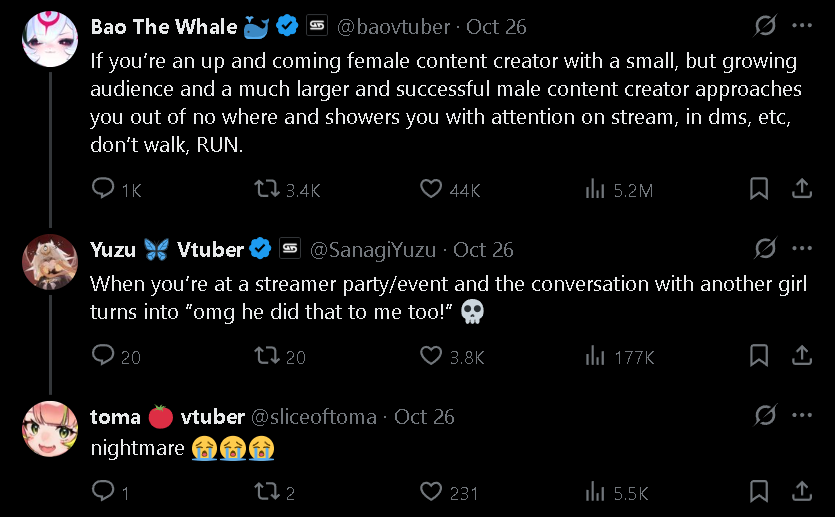Share Bao The Whale's tweet
835x517 pixels.
click(x=801, y=189)
